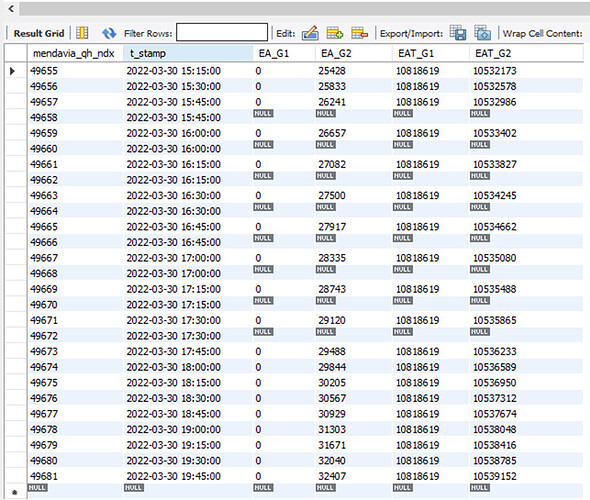Import records from external file icon
This screenshot has height=500, width=590.
[x=483, y=33]
